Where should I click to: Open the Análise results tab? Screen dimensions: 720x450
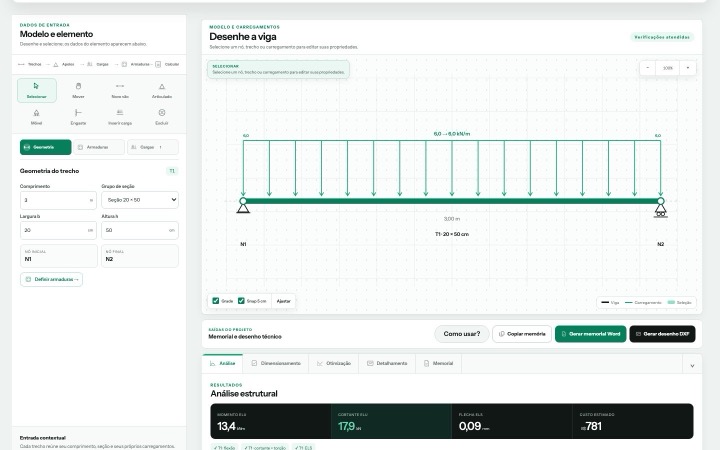click(x=223, y=363)
